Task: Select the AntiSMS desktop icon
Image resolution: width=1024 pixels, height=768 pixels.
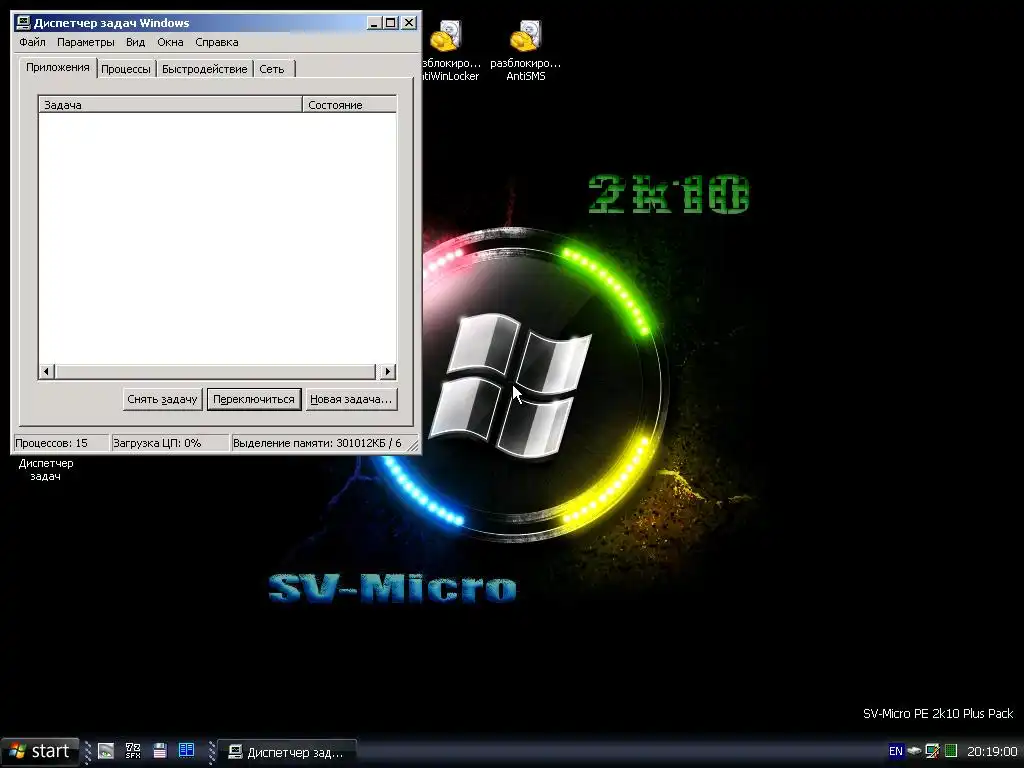Action: [526, 51]
